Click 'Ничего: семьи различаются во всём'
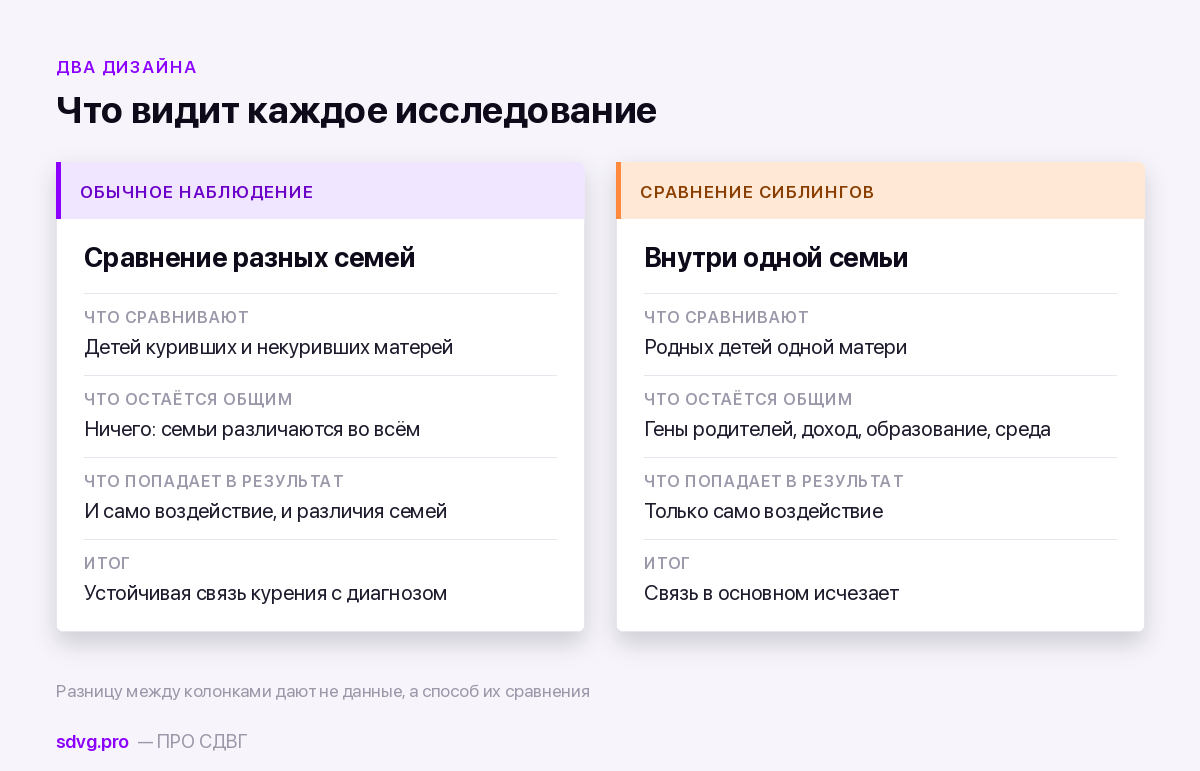1200x771 pixels. [x=252, y=429]
